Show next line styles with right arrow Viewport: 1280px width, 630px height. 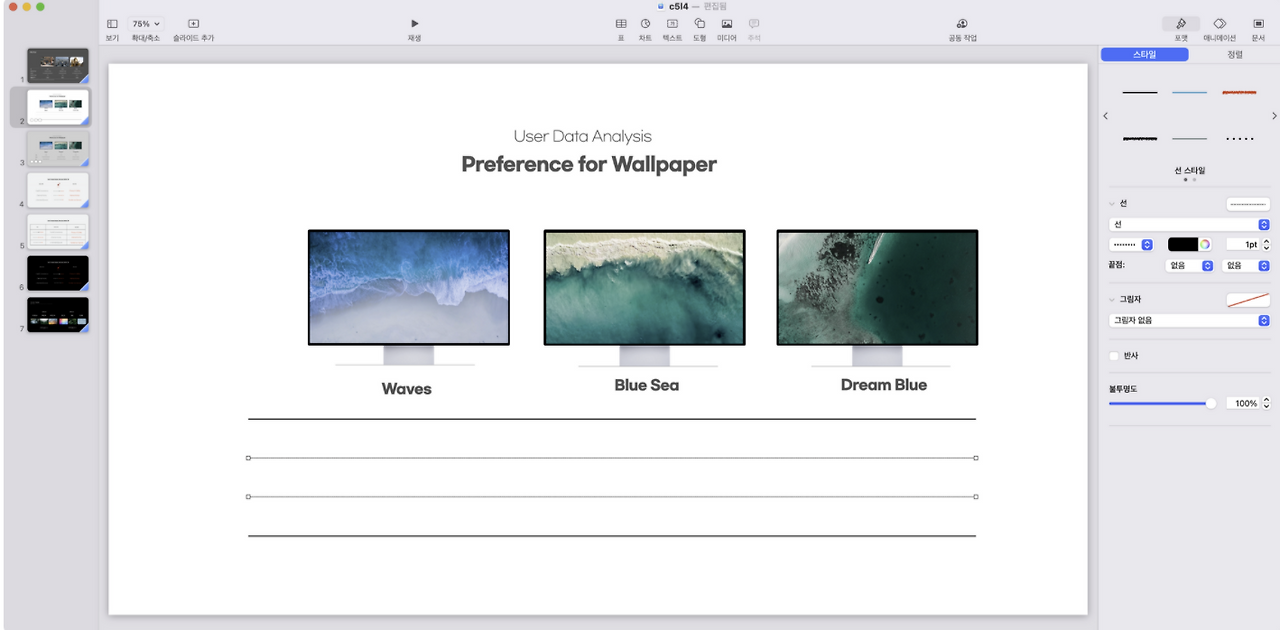(1274, 116)
